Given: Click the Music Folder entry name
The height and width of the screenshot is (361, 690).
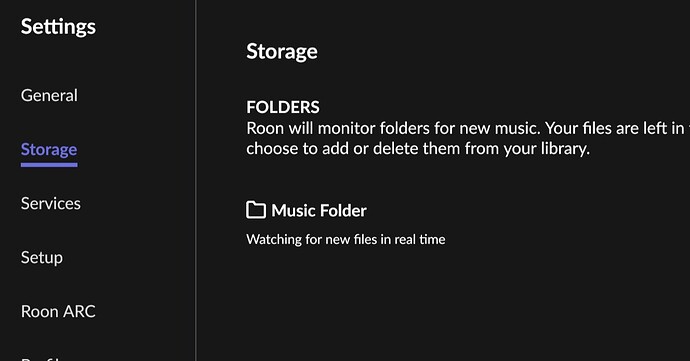Looking at the screenshot, I should pyautogui.click(x=319, y=210).
